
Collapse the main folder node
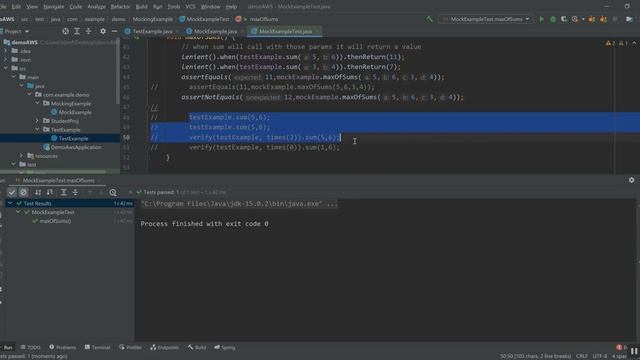(x=14, y=77)
